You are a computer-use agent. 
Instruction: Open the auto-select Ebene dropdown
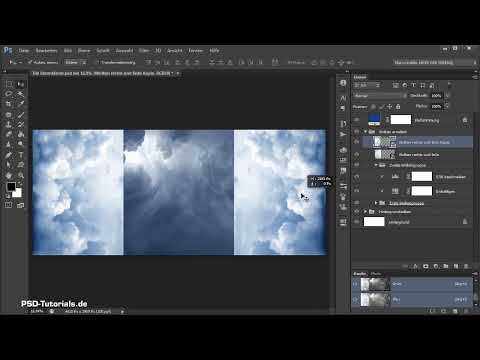point(76,62)
